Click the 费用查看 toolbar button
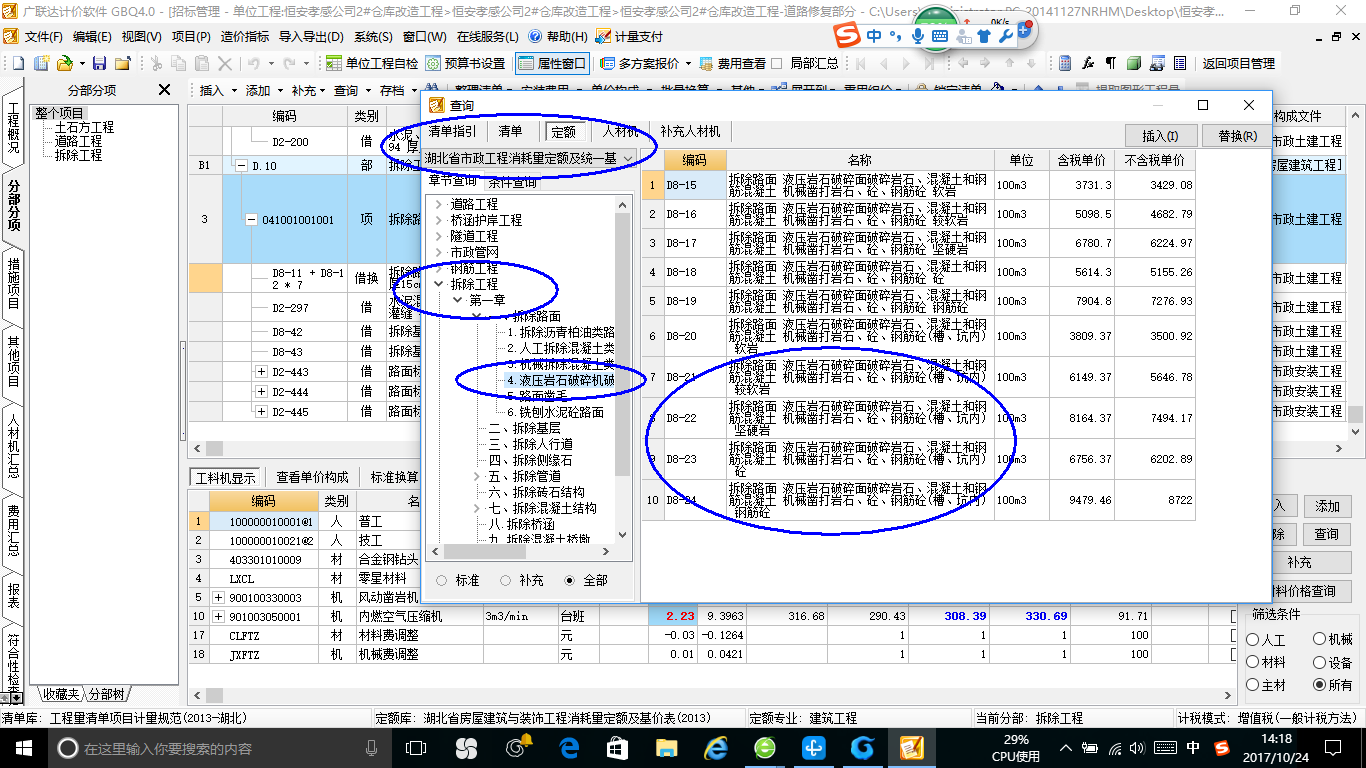The image size is (1366, 768). click(x=732, y=63)
